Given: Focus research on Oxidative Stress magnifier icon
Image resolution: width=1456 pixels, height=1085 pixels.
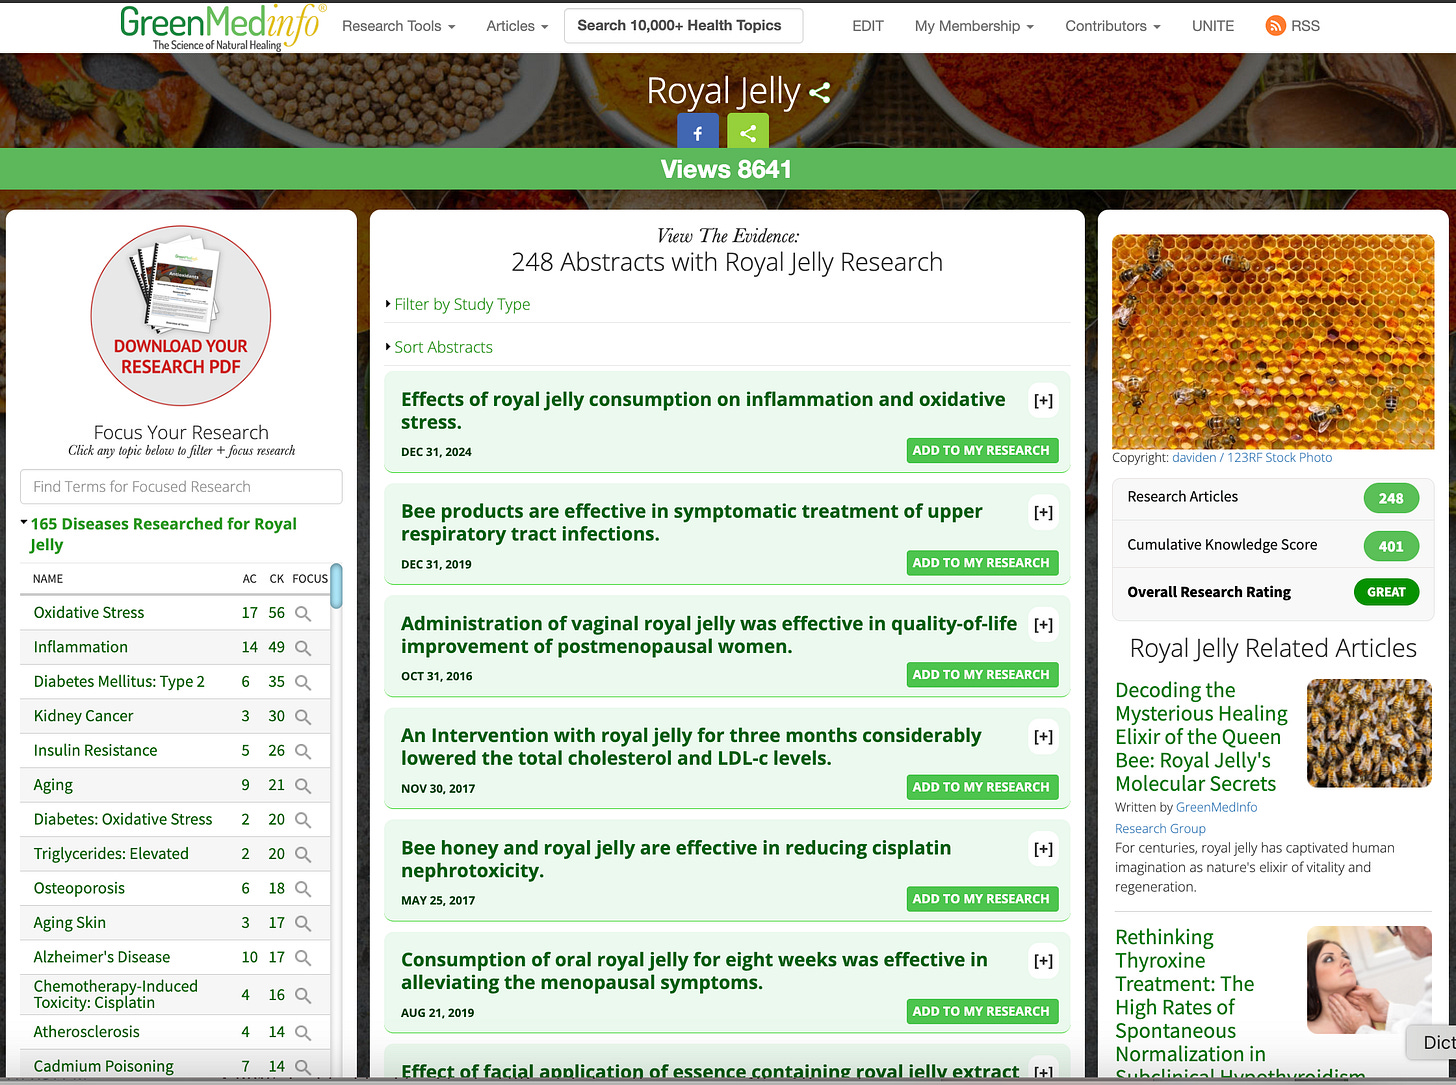Looking at the screenshot, I should (x=303, y=613).
